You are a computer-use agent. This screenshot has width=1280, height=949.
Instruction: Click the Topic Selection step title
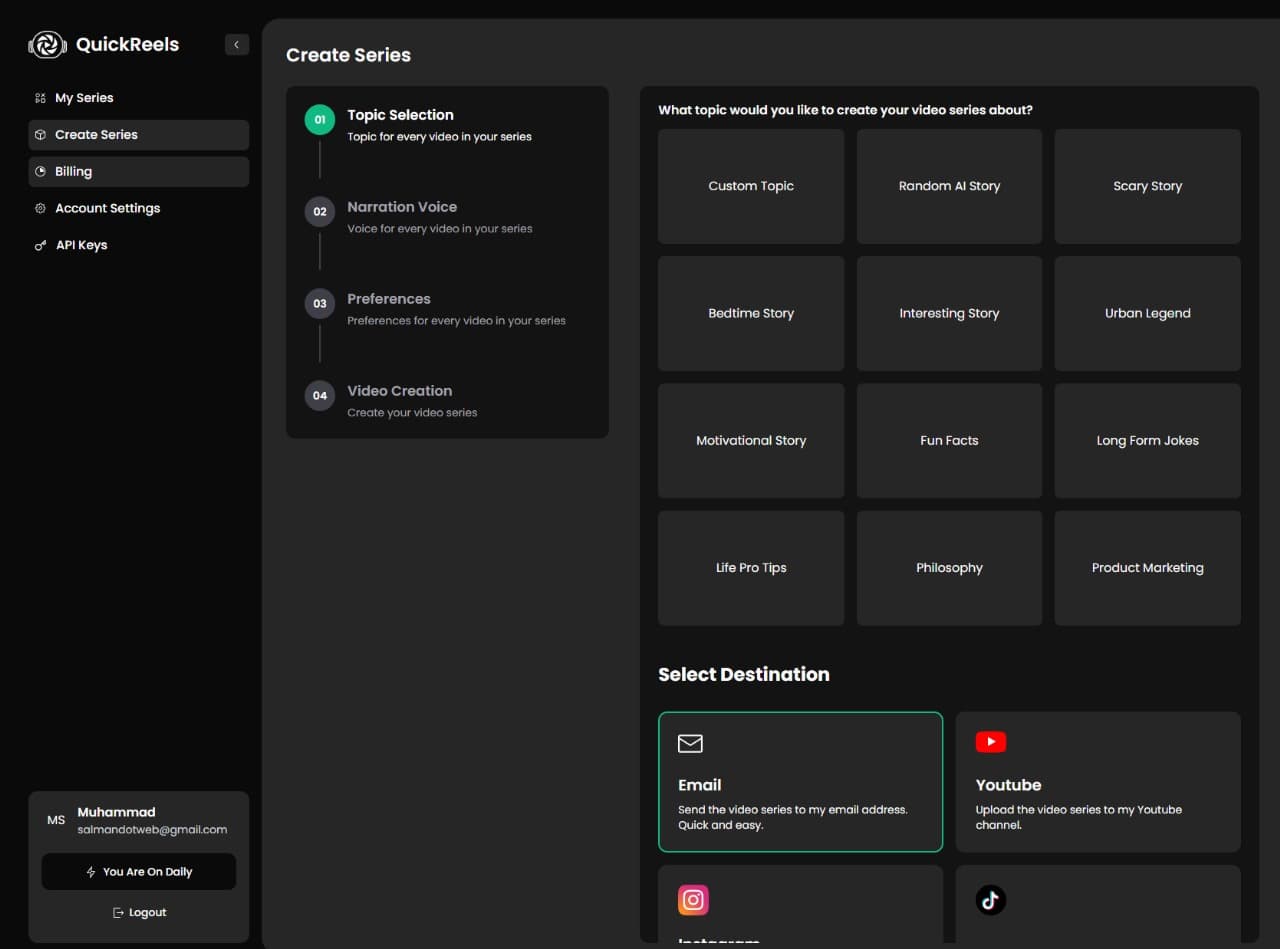pos(400,115)
